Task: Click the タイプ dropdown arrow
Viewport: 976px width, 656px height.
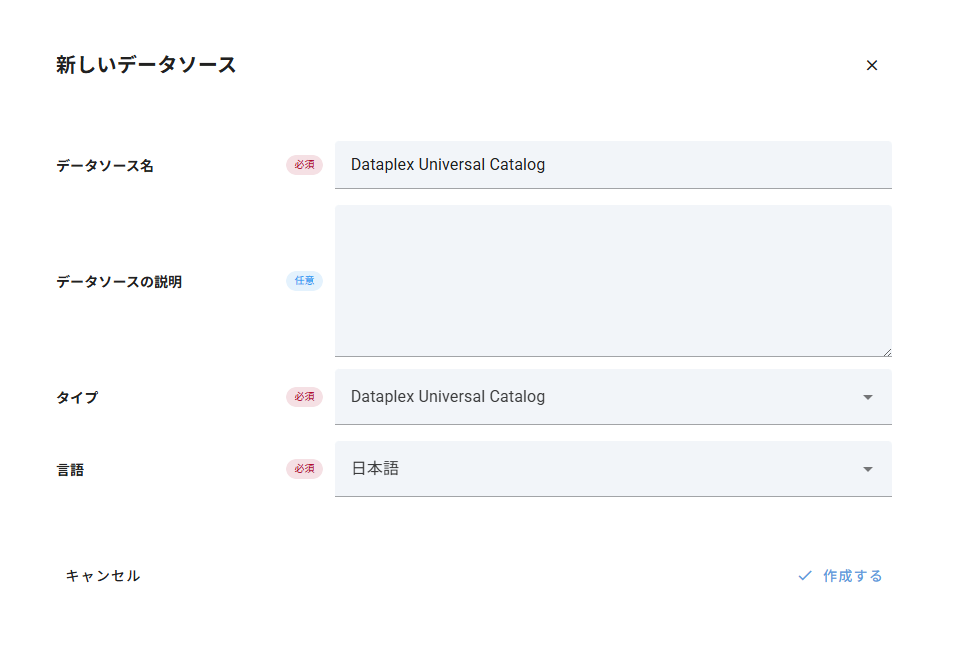Action: pyautogui.click(x=868, y=397)
